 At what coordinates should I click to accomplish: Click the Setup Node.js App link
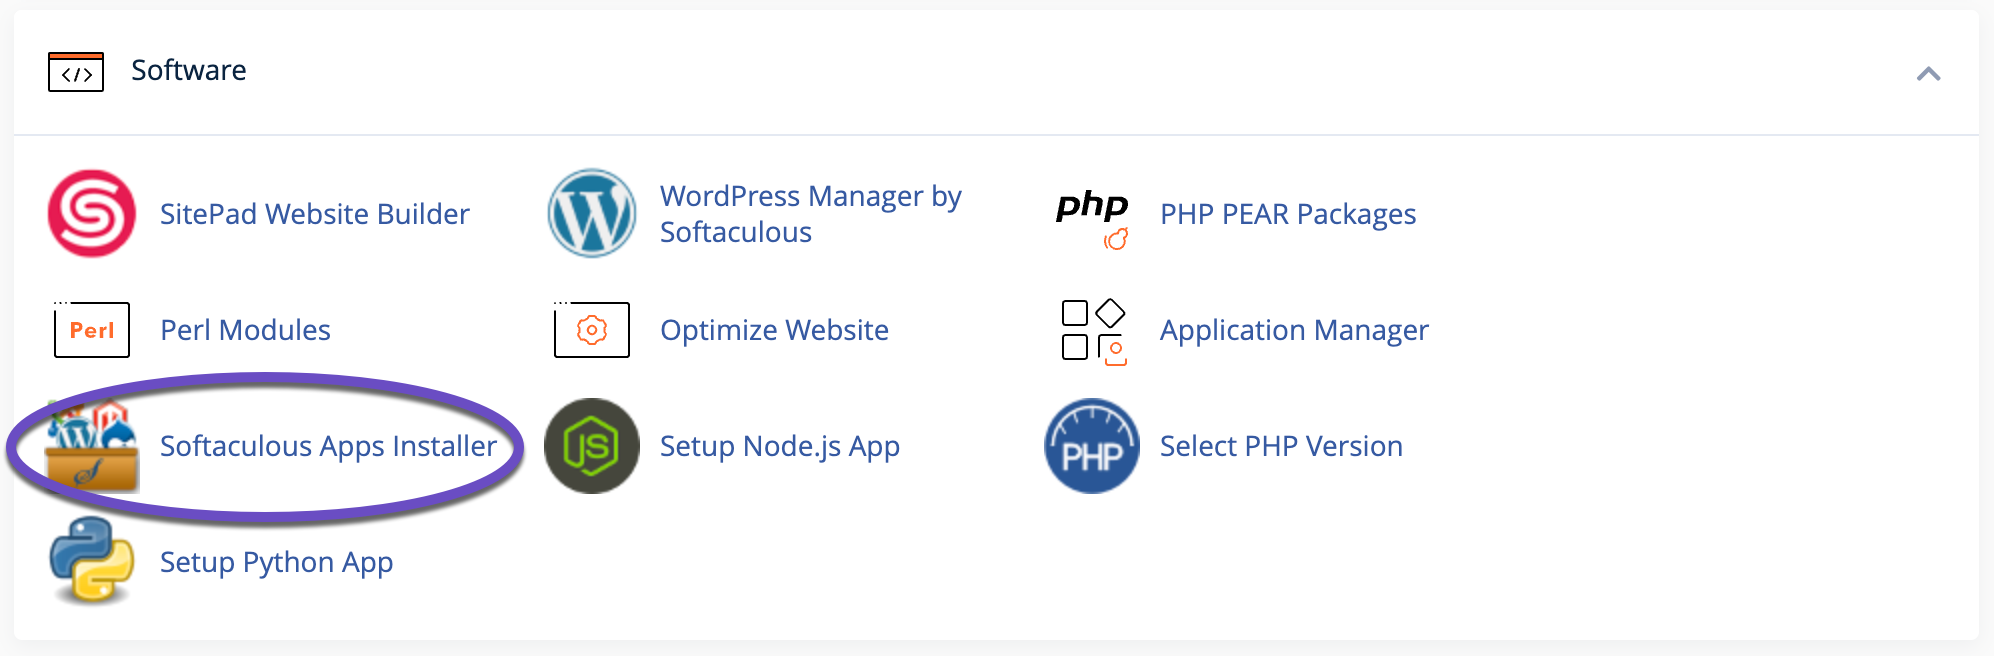(779, 446)
